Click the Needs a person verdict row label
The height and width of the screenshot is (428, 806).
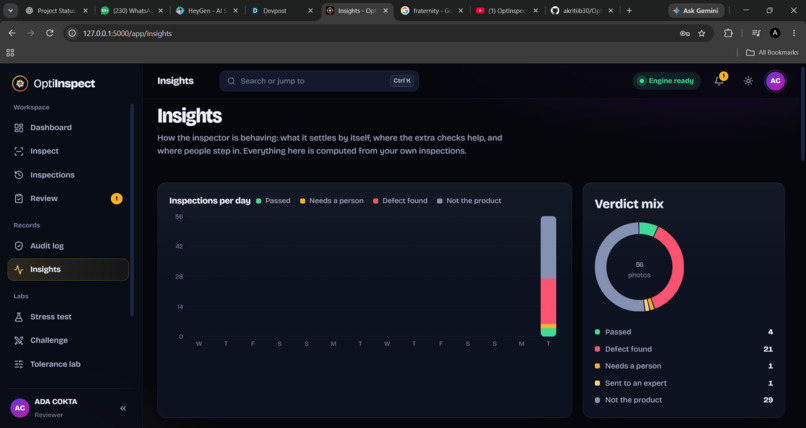(633, 366)
